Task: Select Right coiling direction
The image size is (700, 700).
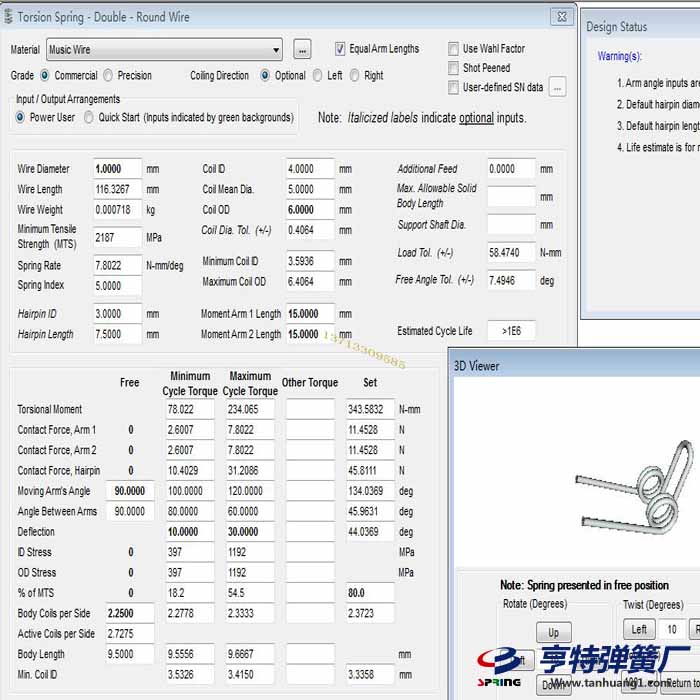Action: tap(354, 75)
